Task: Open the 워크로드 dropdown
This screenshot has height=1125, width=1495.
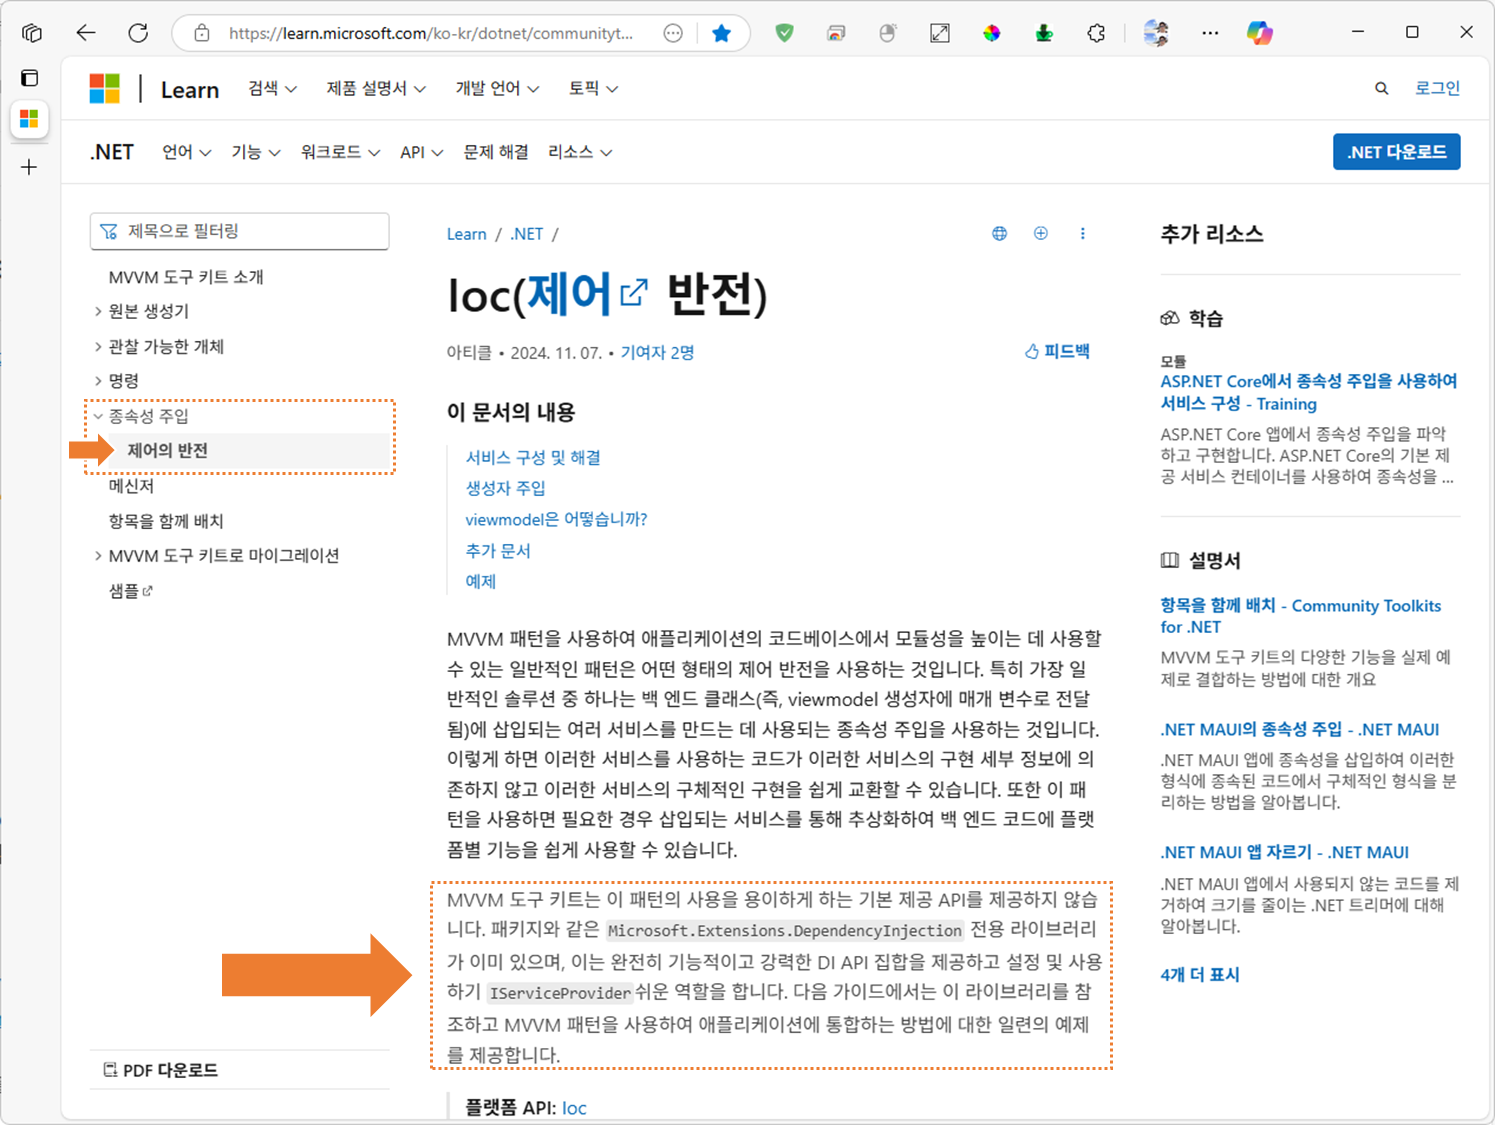Action: [340, 152]
